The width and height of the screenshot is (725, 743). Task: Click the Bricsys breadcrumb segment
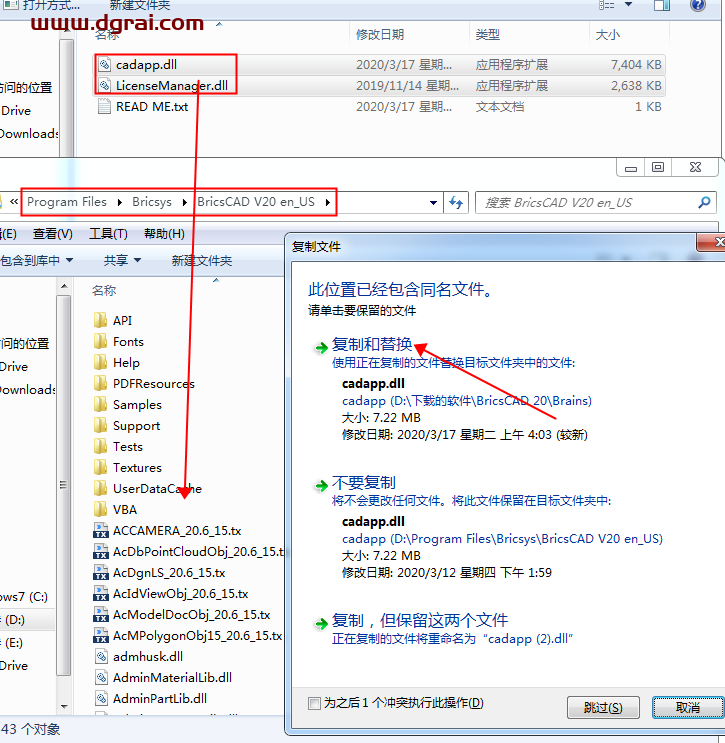152,202
